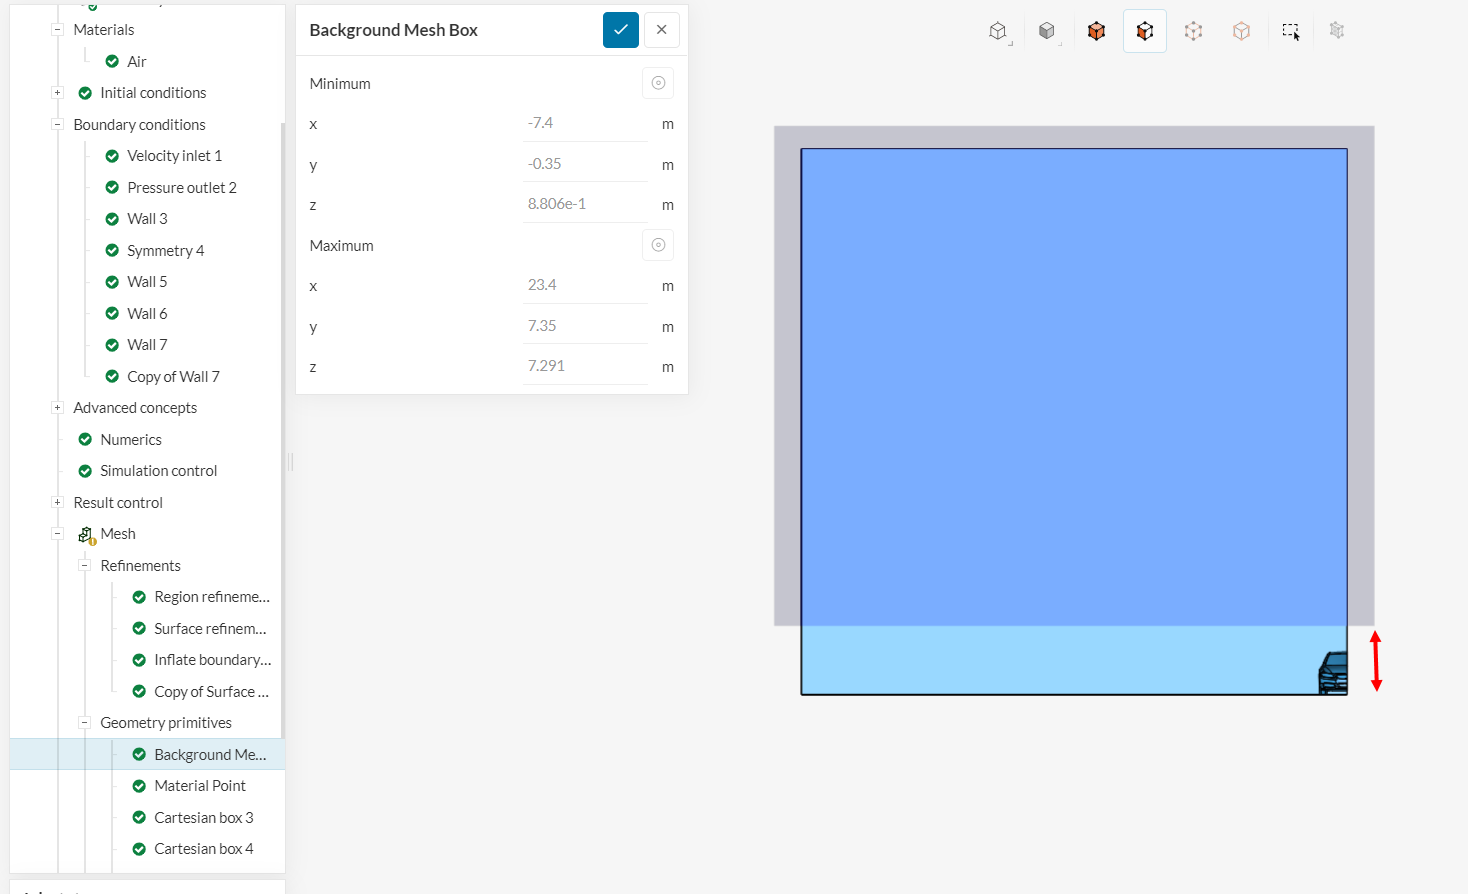
Task: Select Material Point geometry primitive
Action: tap(200, 786)
